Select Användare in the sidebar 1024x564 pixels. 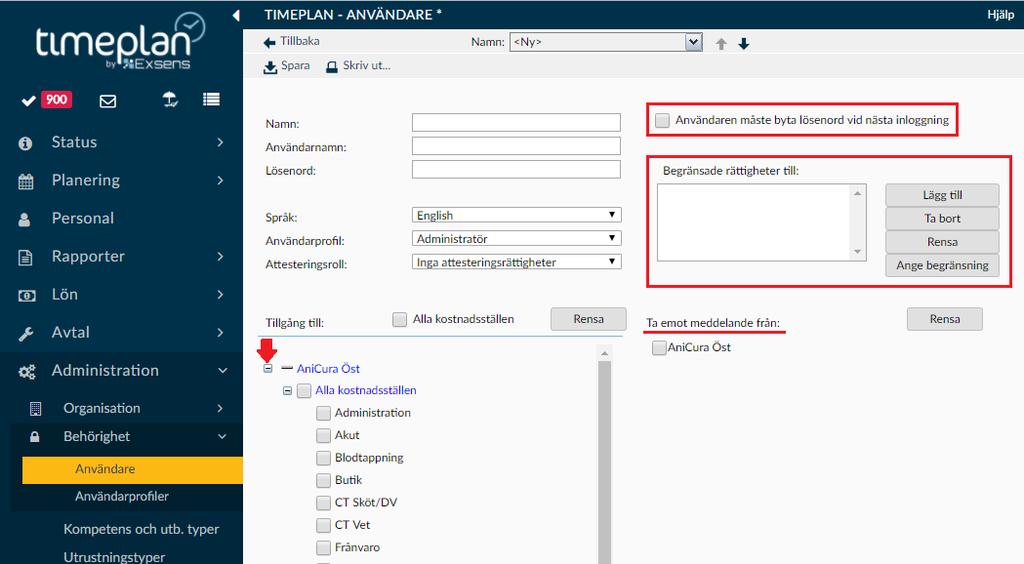pyautogui.click(x=132, y=469)
